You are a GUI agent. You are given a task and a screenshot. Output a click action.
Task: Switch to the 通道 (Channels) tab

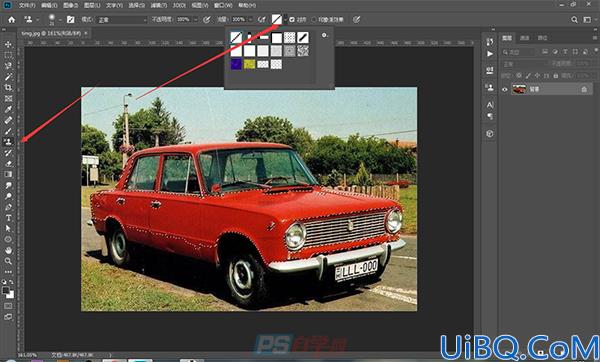[525, 38]
